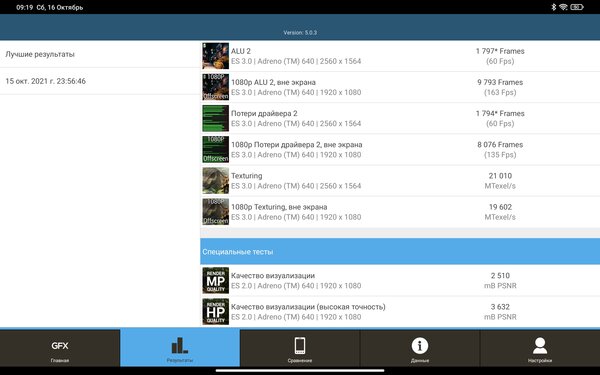Open the 3 632 mB PSNR high precision result
This screenshot has width=600, height=375.
[x=500, y=312]
